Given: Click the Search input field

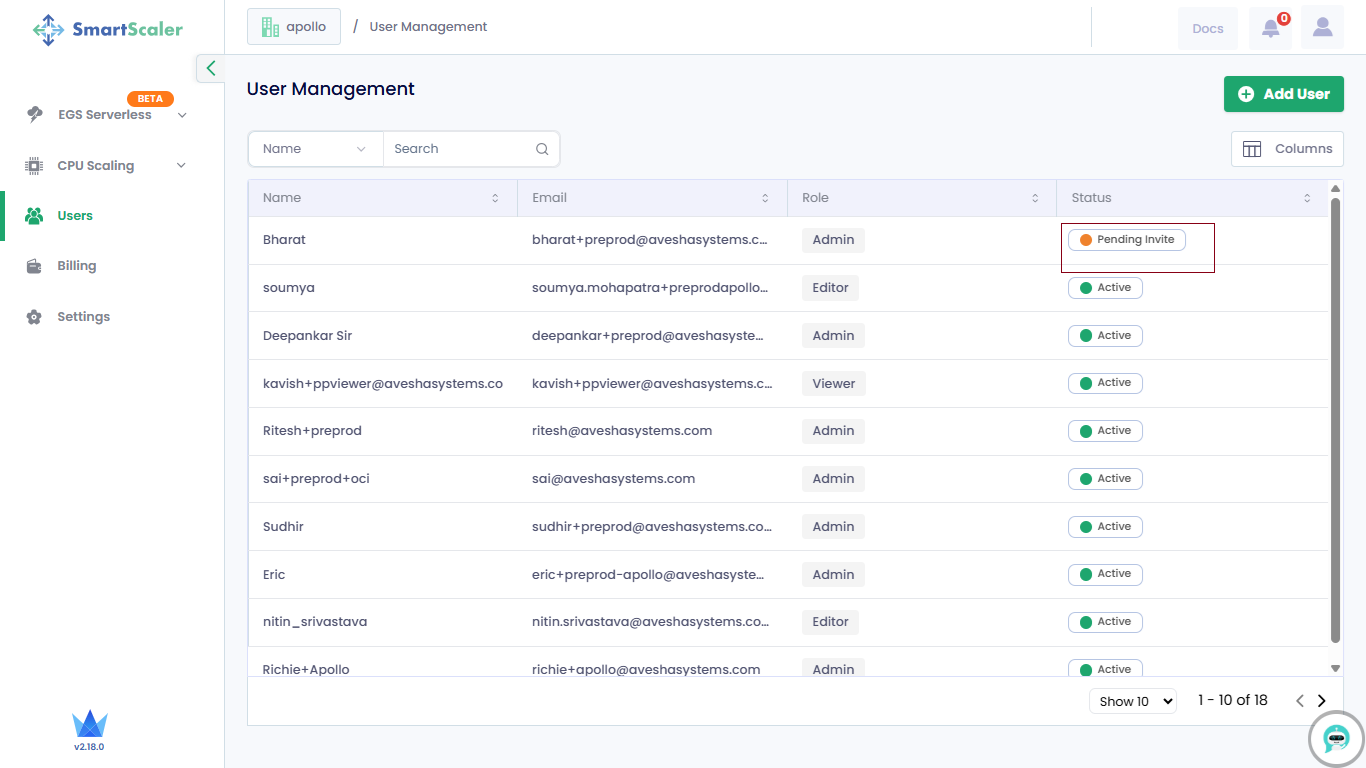Looking at the screenshot, I should (x=460, y=149).
